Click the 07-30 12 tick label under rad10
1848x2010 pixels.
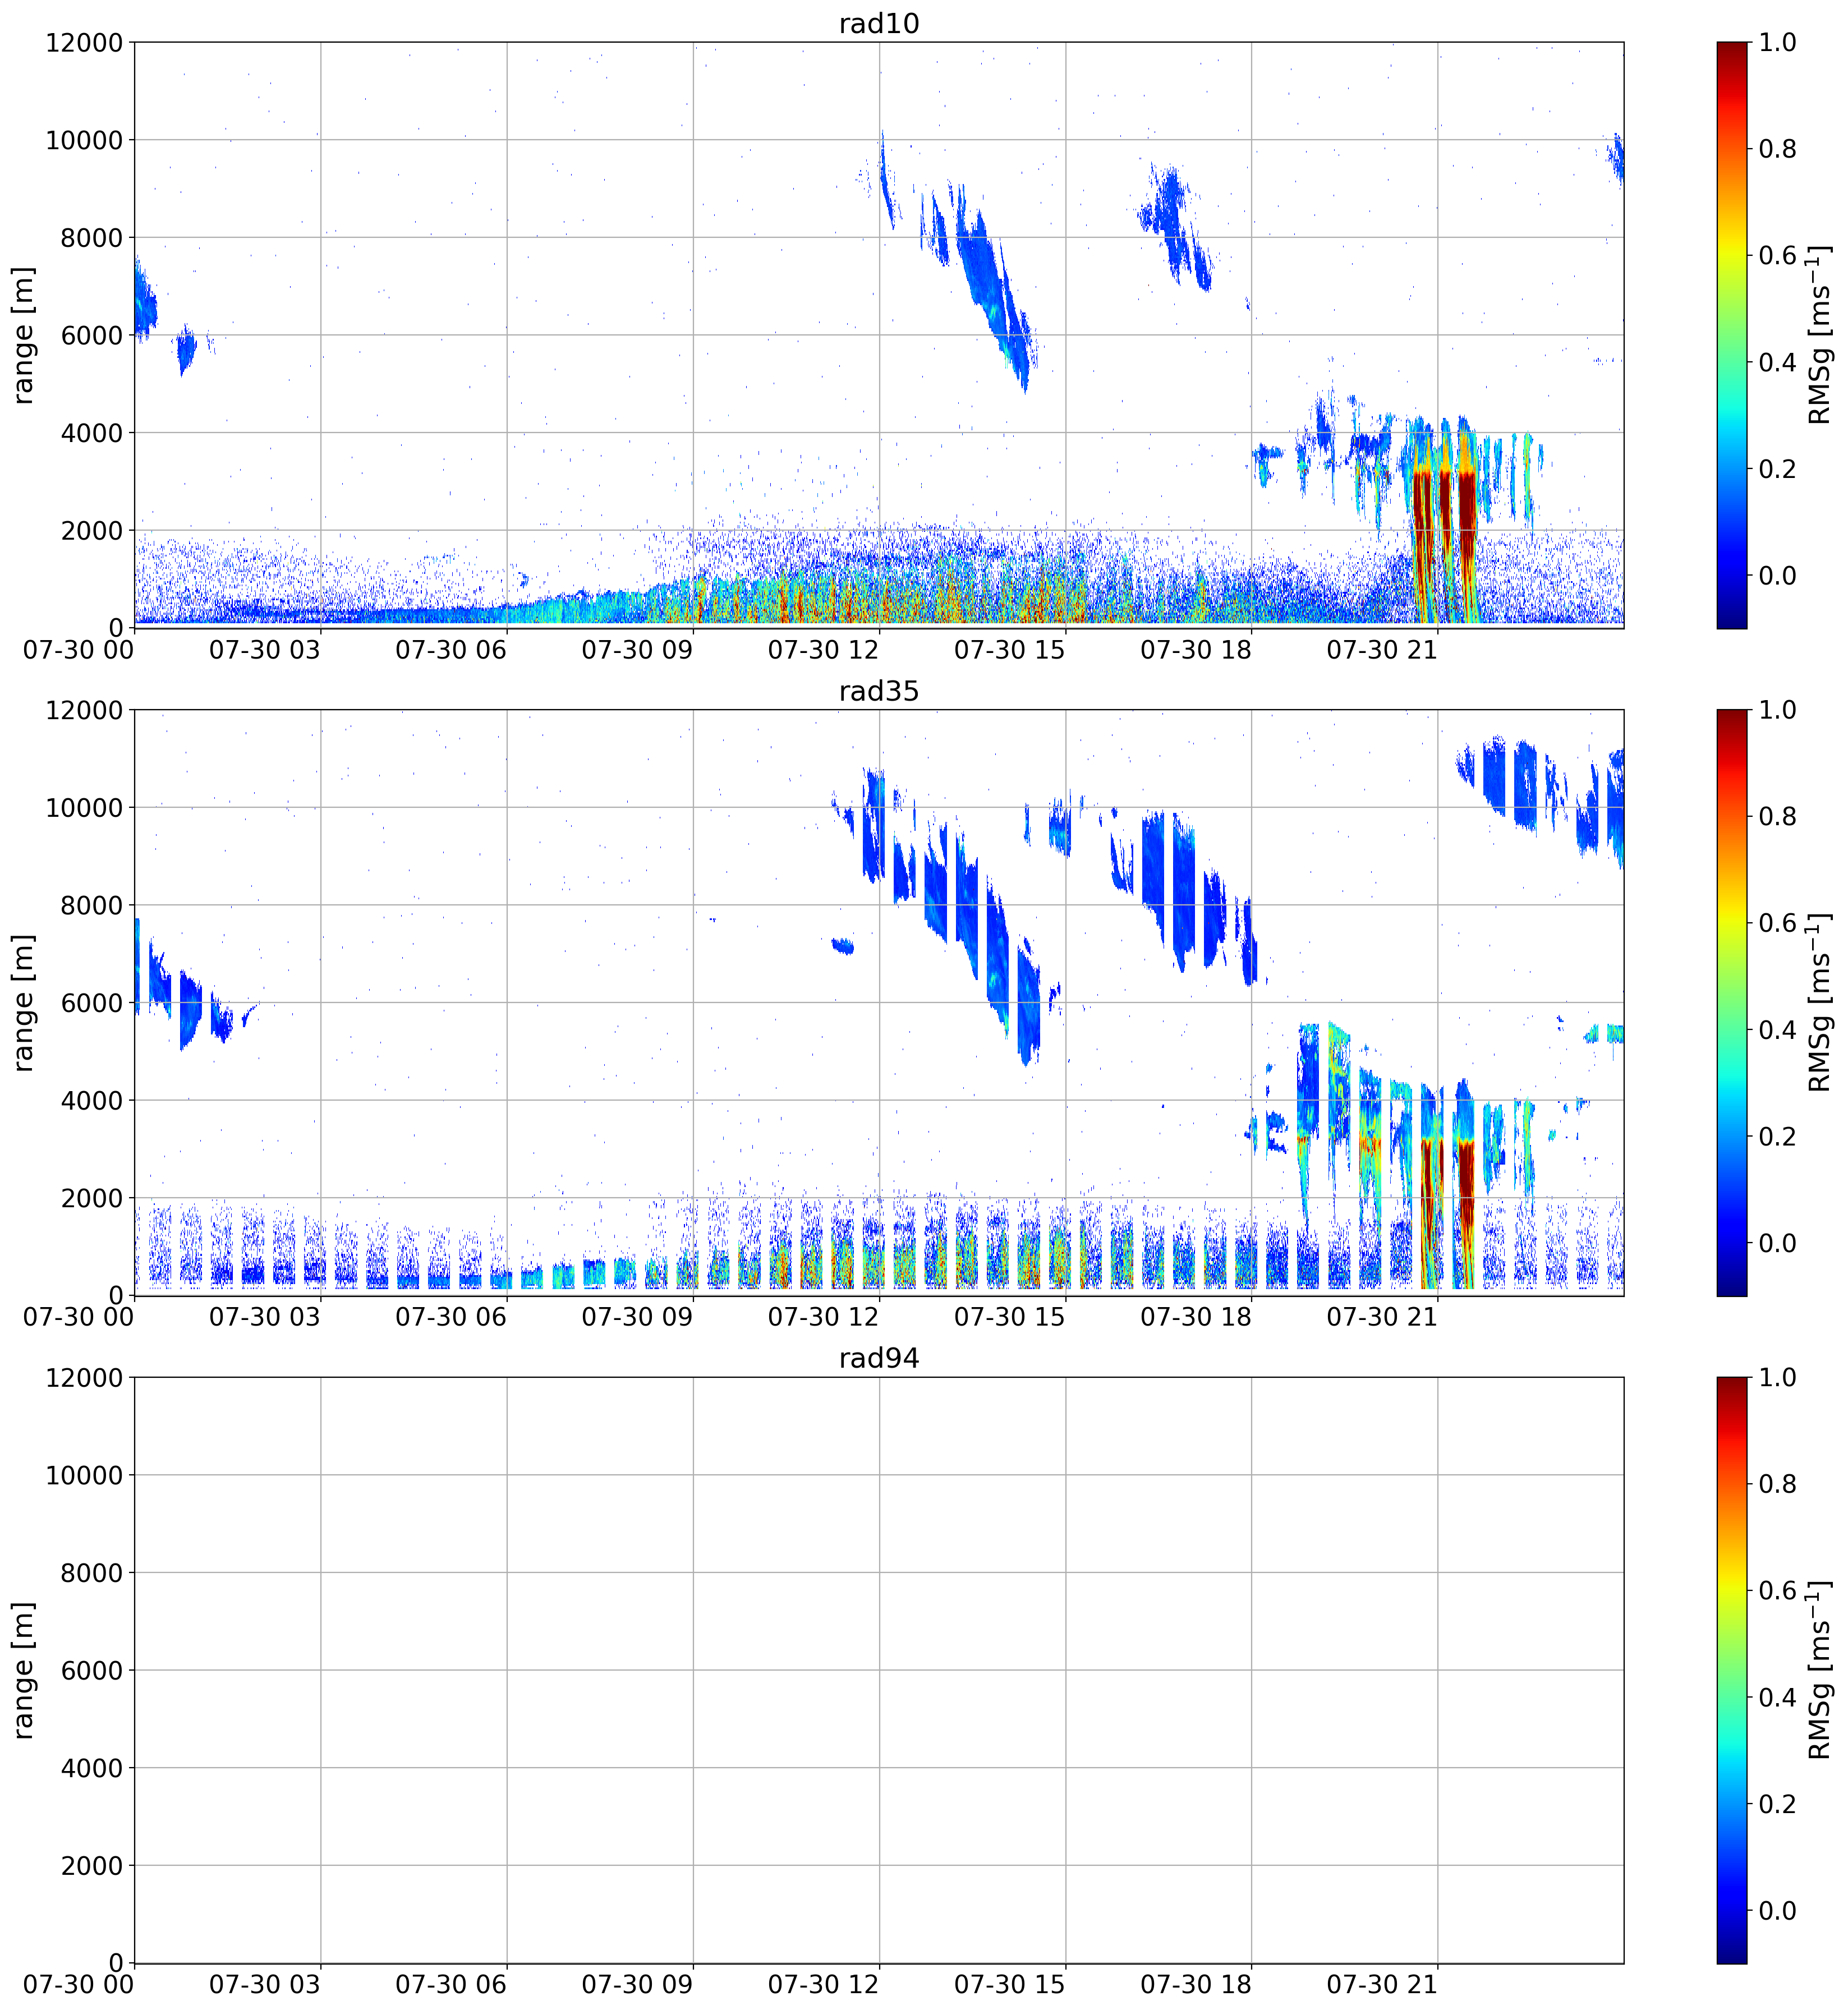(823, 650)
